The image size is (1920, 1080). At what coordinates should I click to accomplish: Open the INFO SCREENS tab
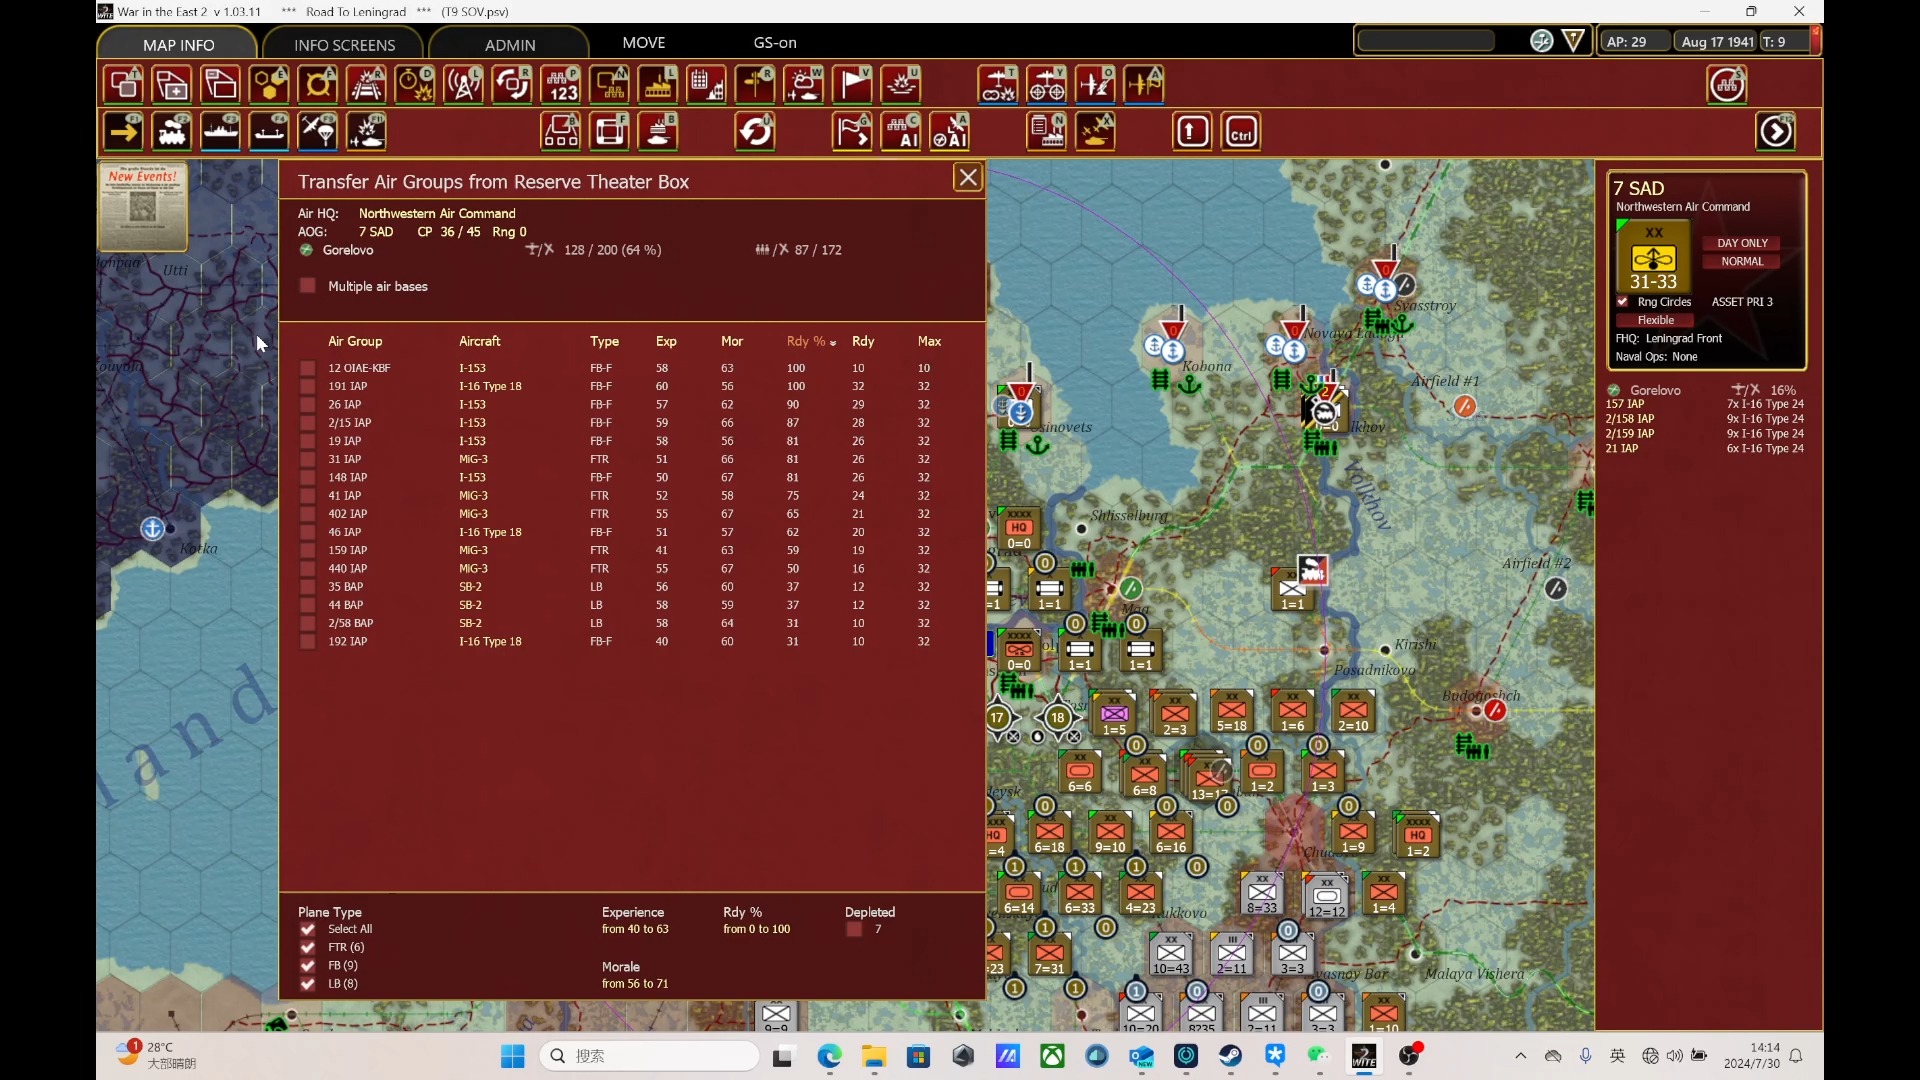coord(344,45)
